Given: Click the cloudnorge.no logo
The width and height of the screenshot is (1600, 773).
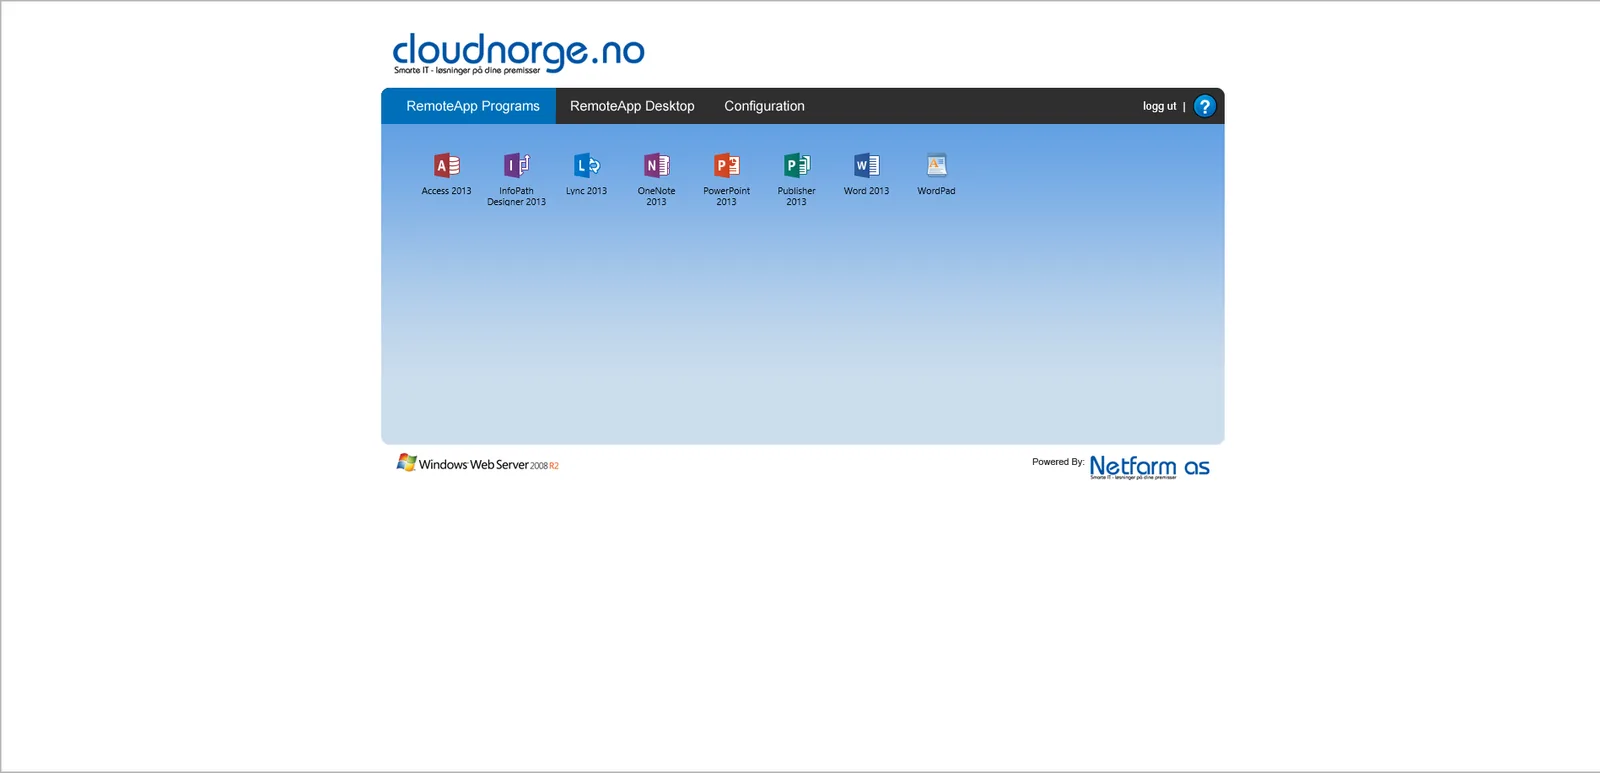Looking at the screenshot, I should point(518,53).
